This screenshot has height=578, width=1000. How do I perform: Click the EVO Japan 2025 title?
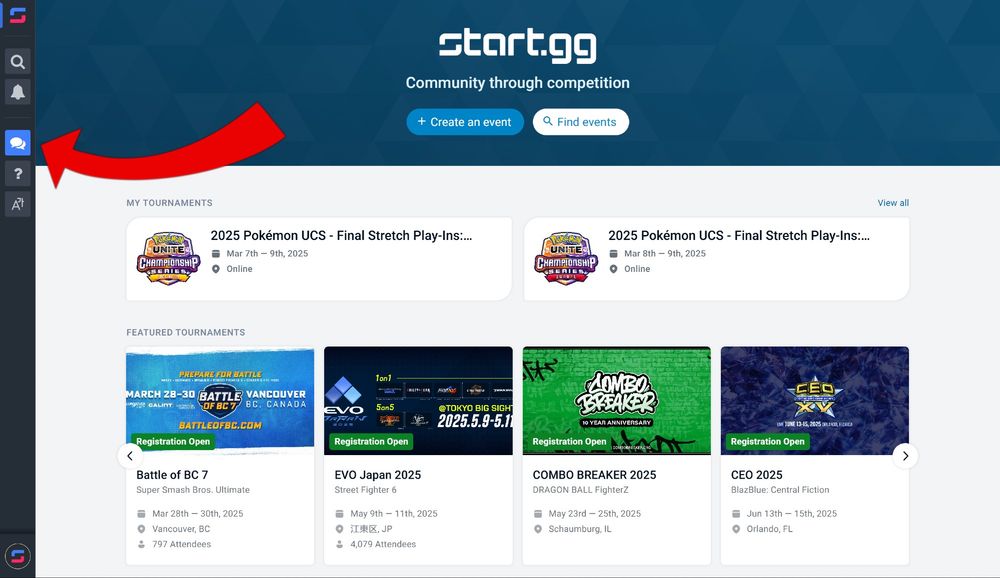click(x=378, y=475)
